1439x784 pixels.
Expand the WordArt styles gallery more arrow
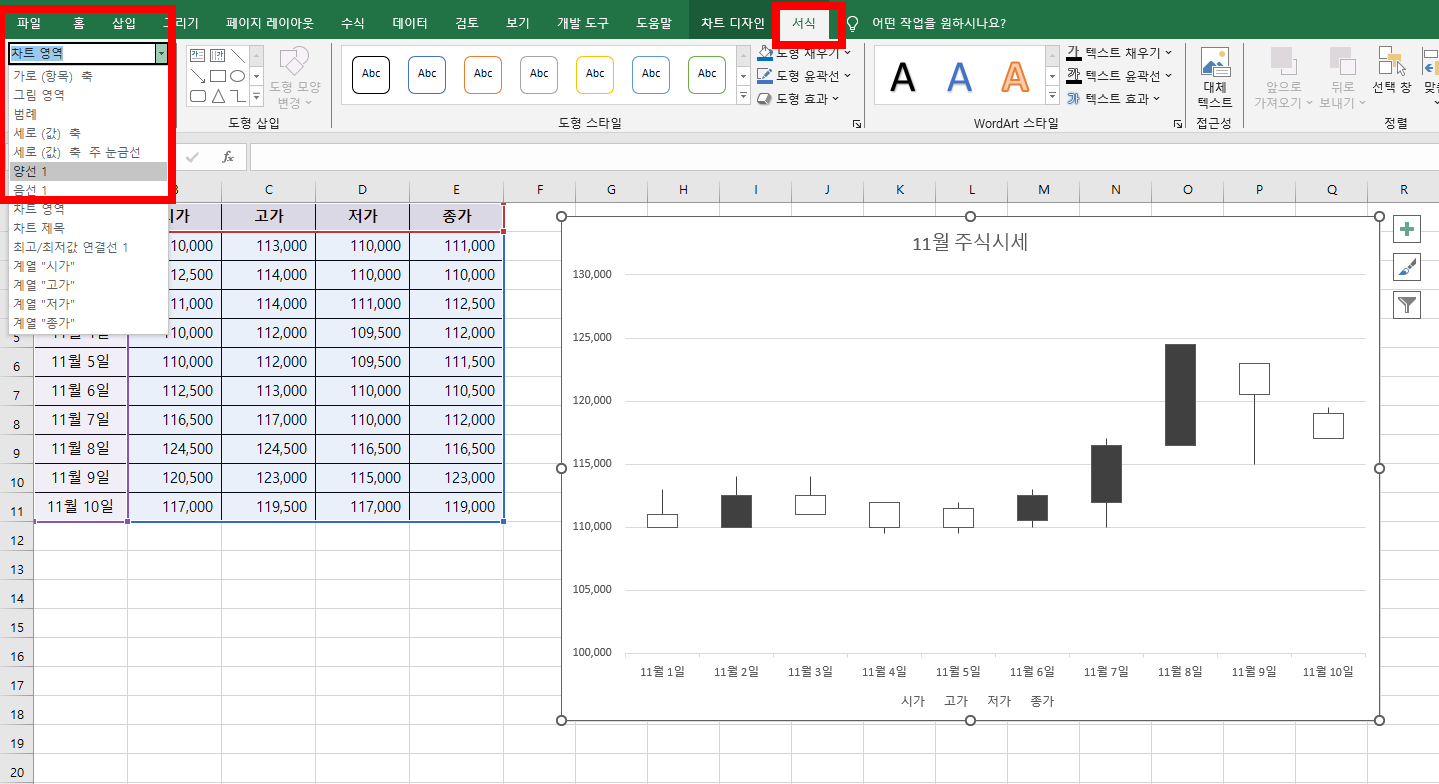click(x=1051, y=97)
